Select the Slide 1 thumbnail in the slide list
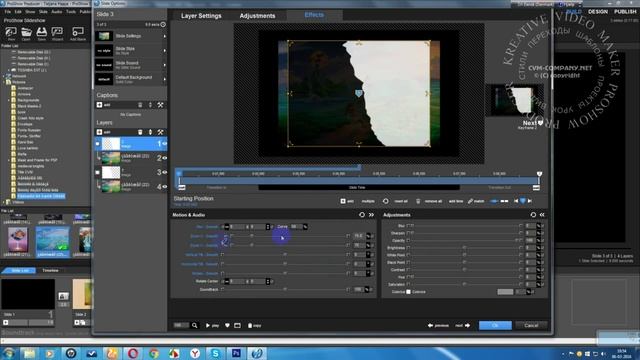Image resolution: width=640 pixels, height=360 pixels. point(28,294)
